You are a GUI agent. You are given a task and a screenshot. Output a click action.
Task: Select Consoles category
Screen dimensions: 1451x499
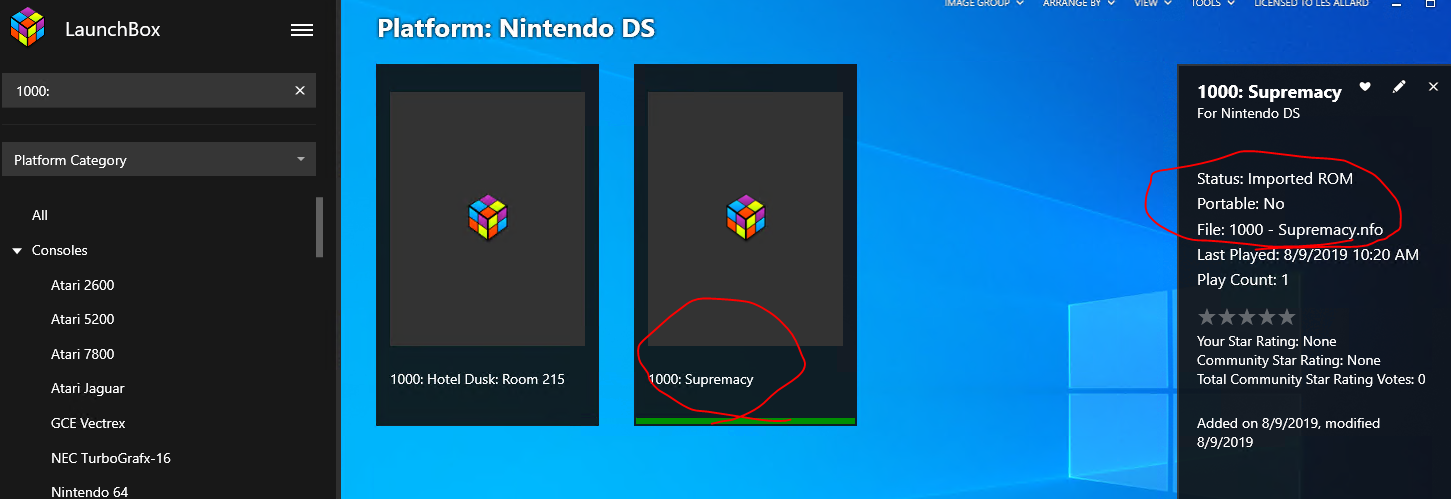[x=60, y=250]
